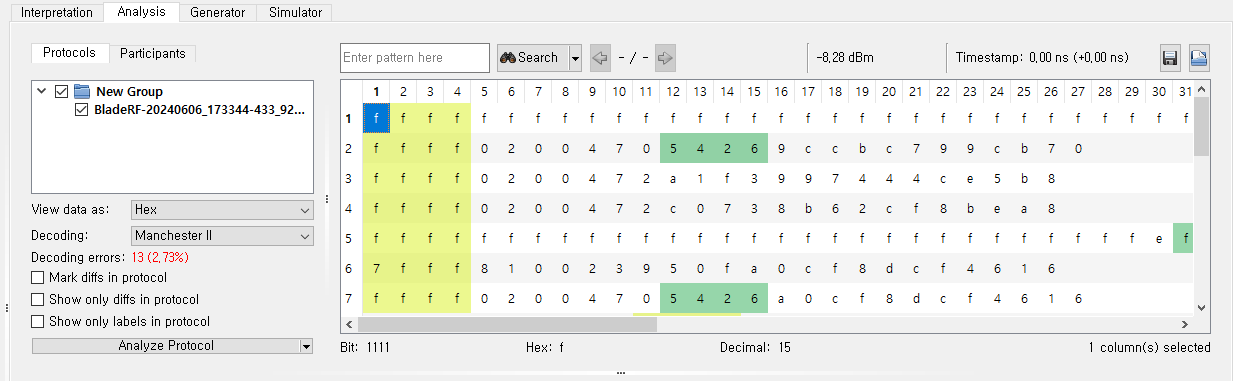Viewport: 1233px width, 381px height.
Task: Uncheck the New Group checkbox
Action: [x=61, y=92]
